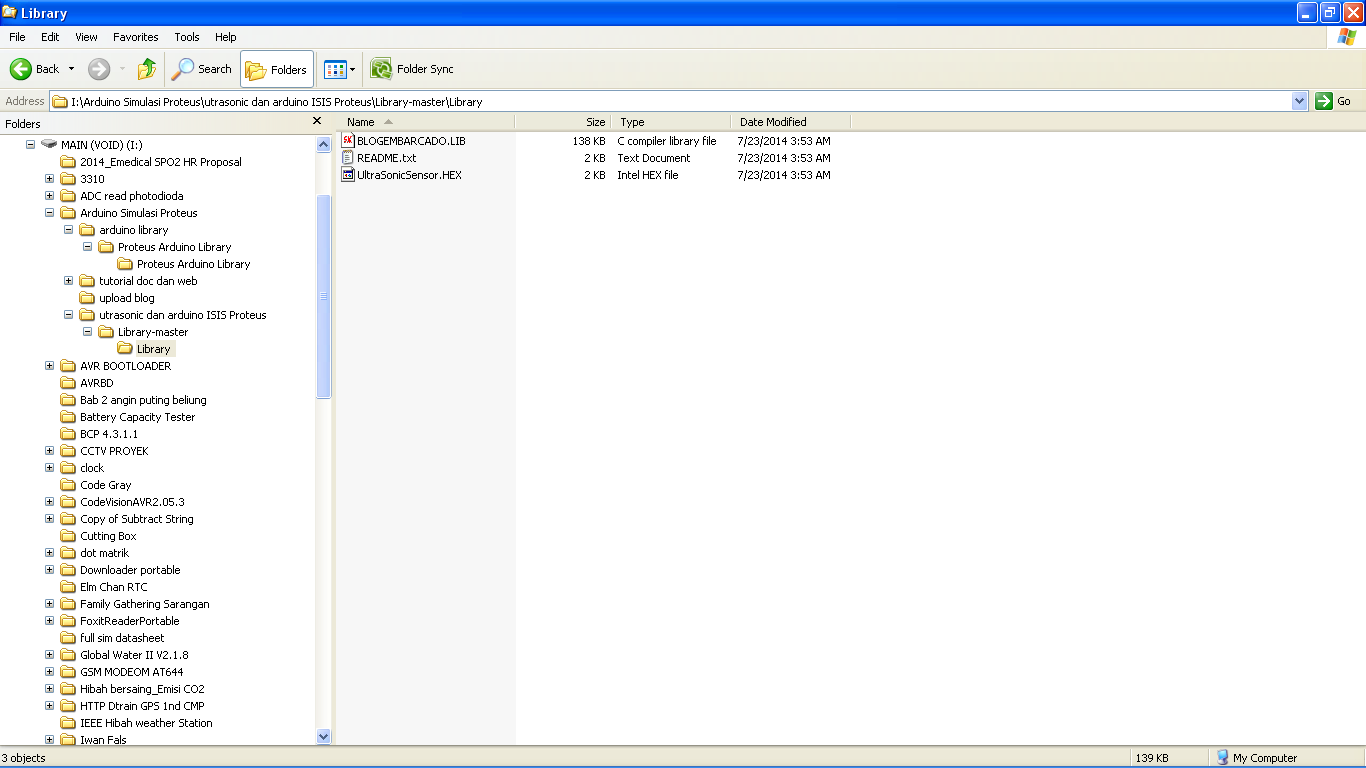This screenshot has width=1366, height=768.
Task: Open the Help menu
Action: pyautogui.click(x=226, y=37)
